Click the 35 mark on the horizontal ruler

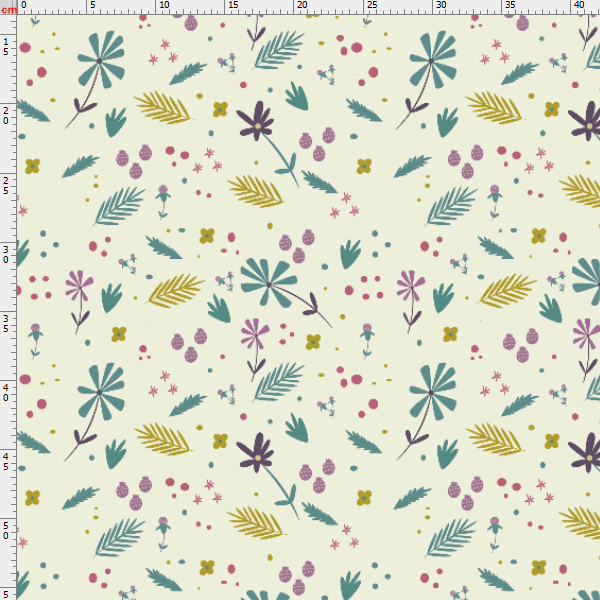510,5
